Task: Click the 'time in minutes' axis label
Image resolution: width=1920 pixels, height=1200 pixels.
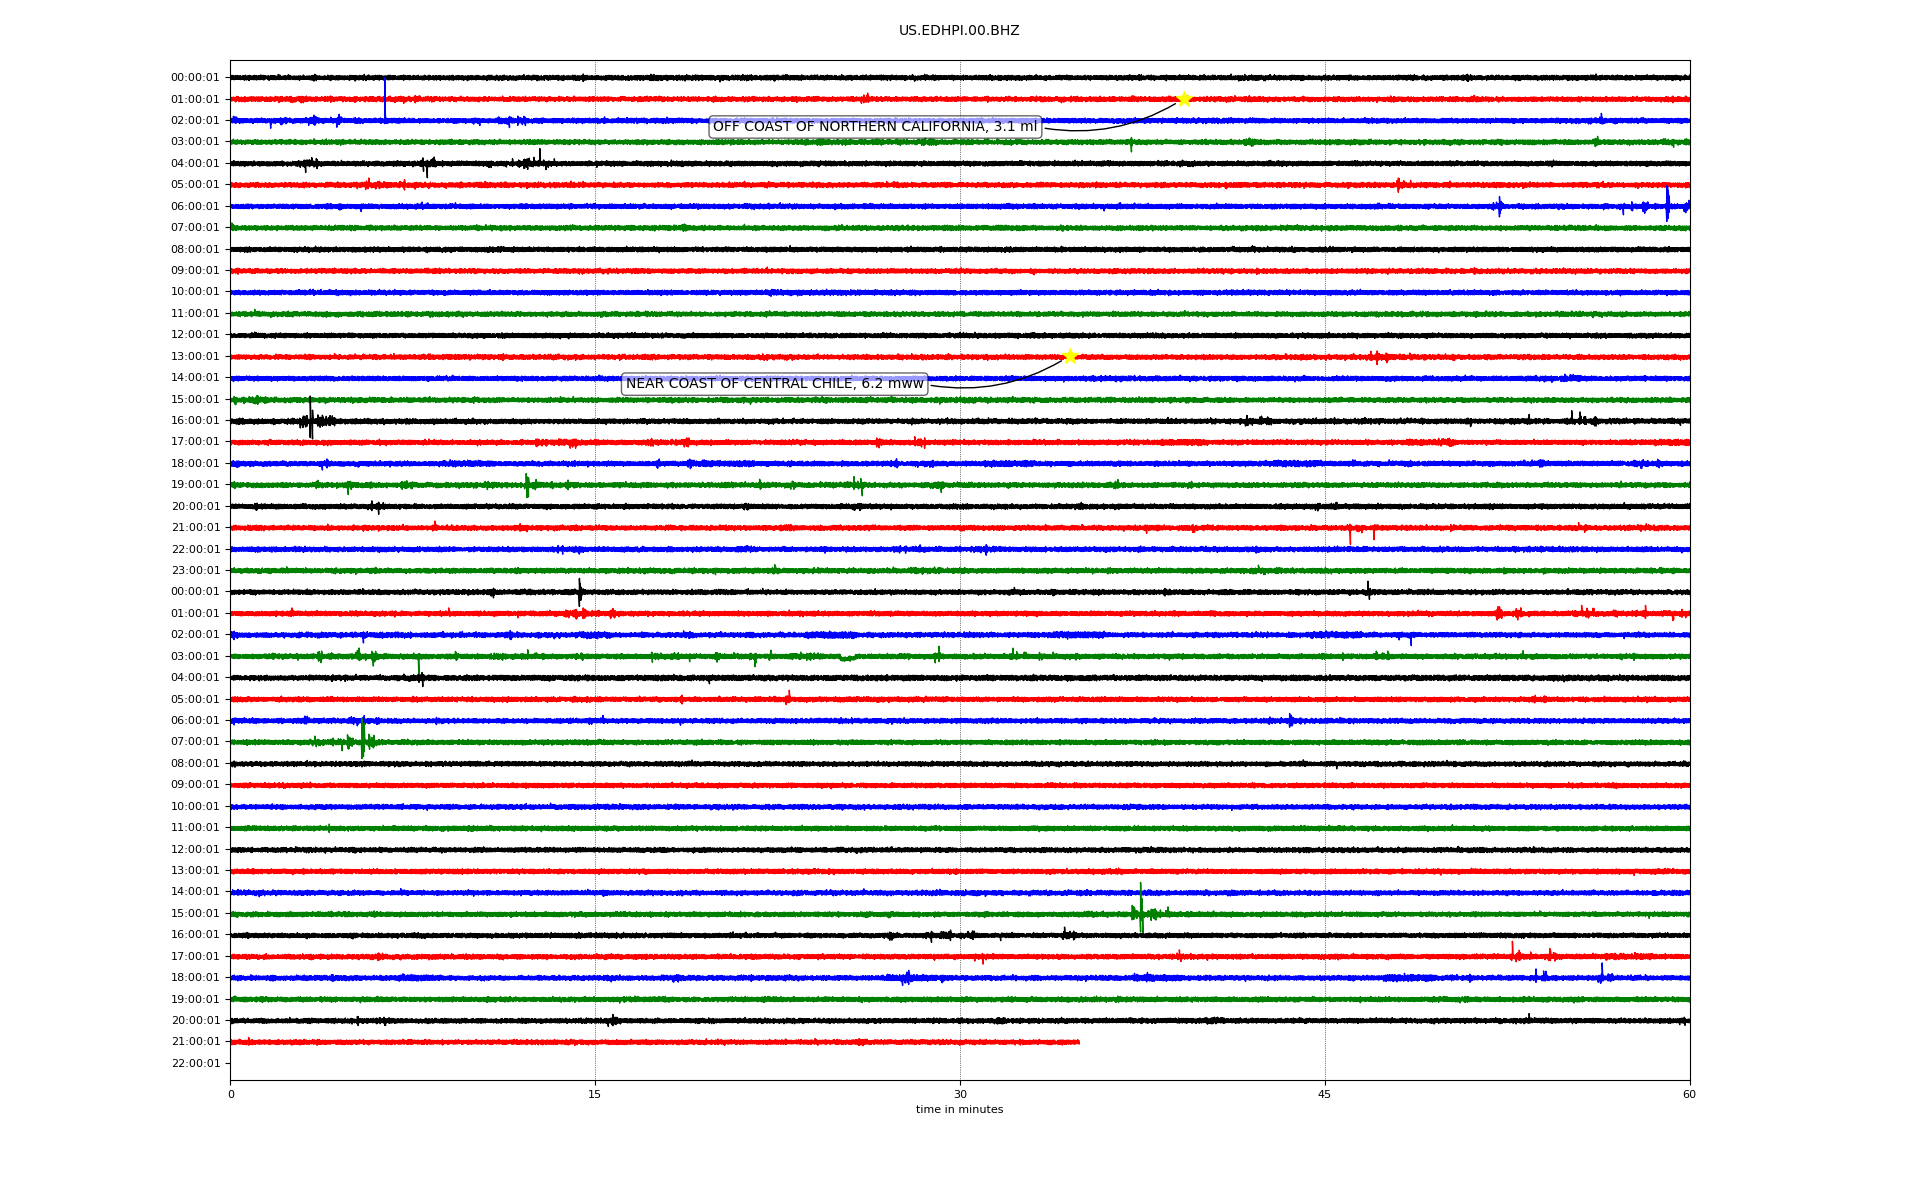Action: click(x=958, y=1110)
